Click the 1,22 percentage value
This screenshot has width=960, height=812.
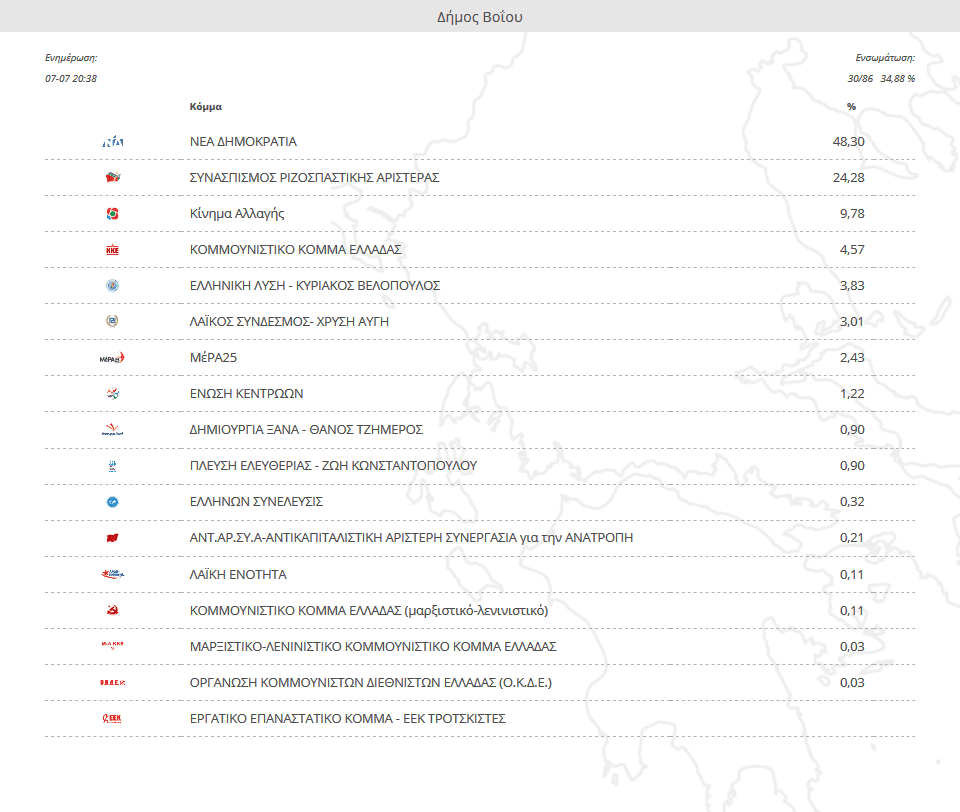[852, 394]
